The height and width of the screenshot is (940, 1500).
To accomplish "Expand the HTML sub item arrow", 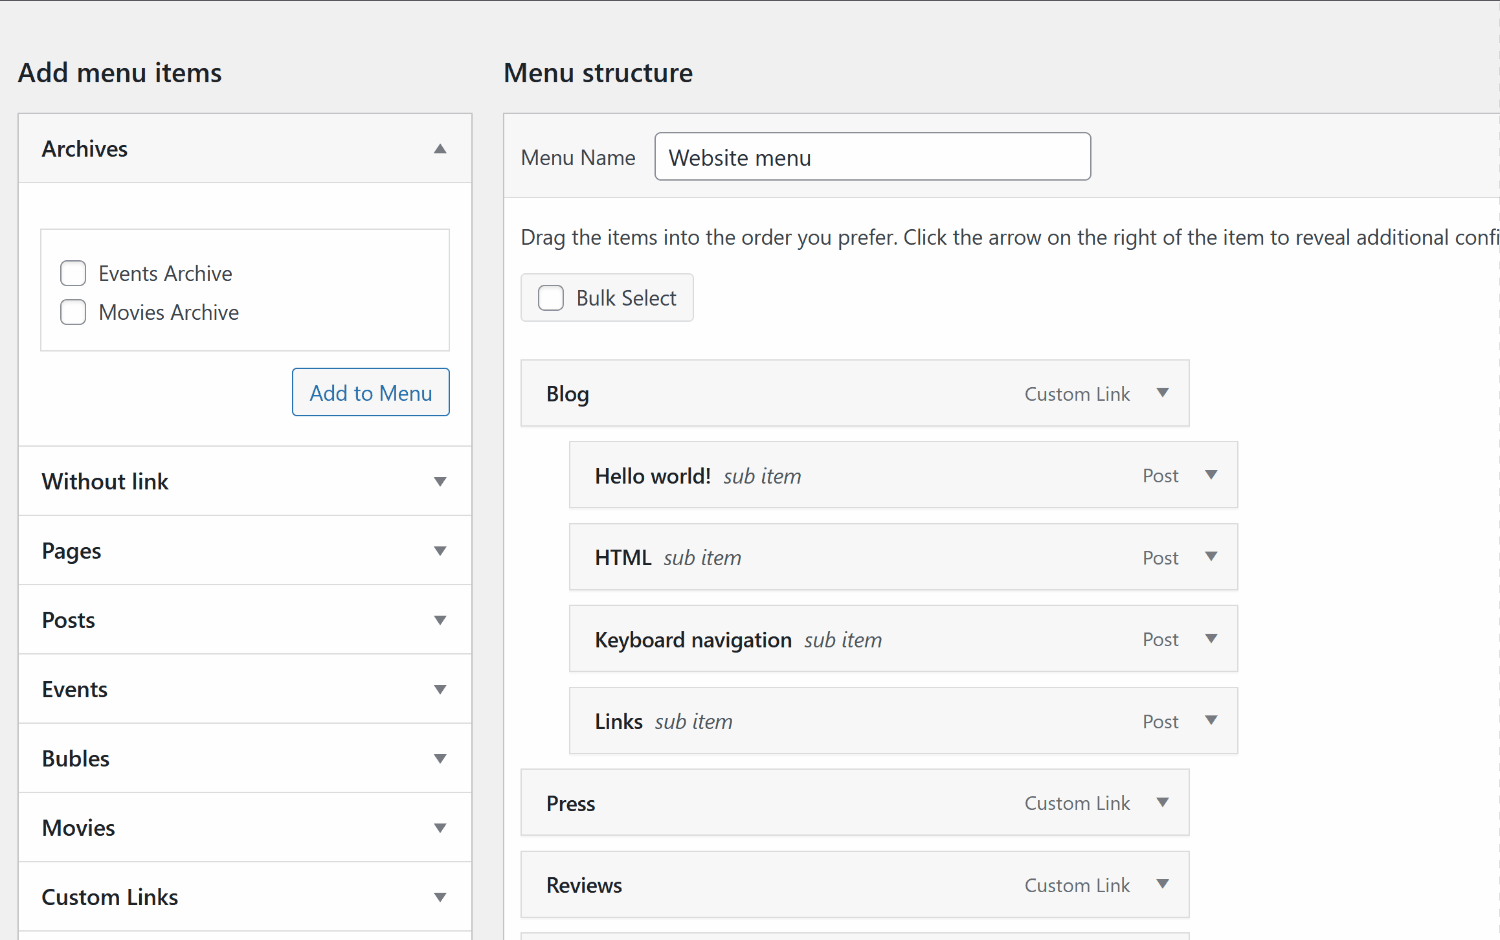I will click(1211, 557).
